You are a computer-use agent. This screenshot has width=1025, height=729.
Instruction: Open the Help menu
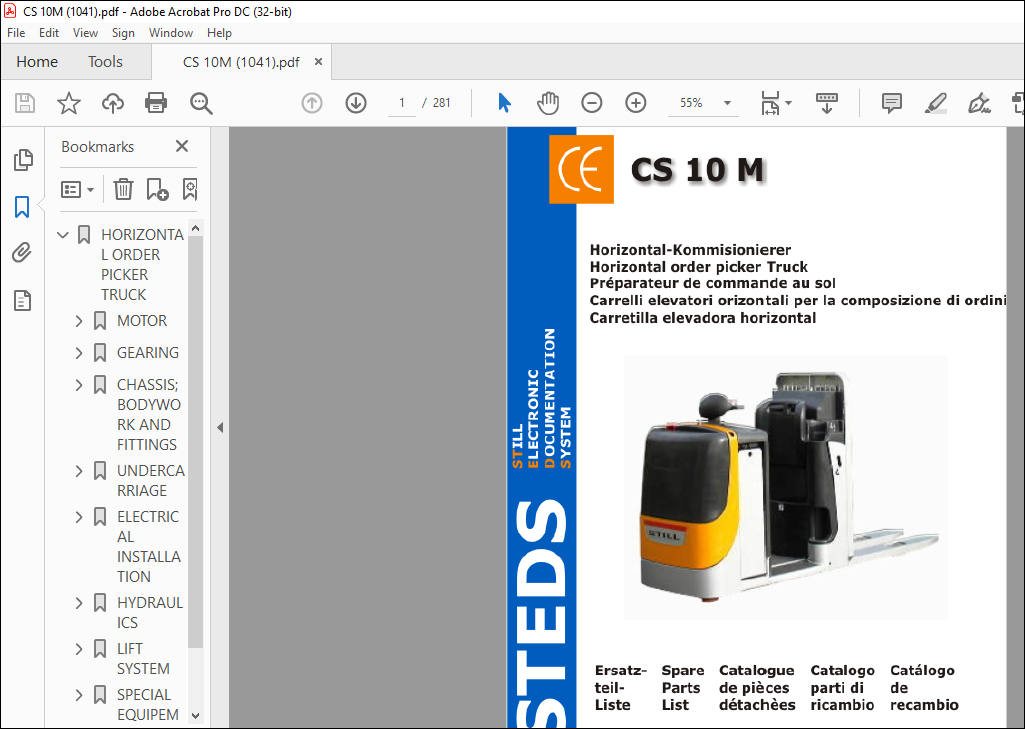pos(219,33)
